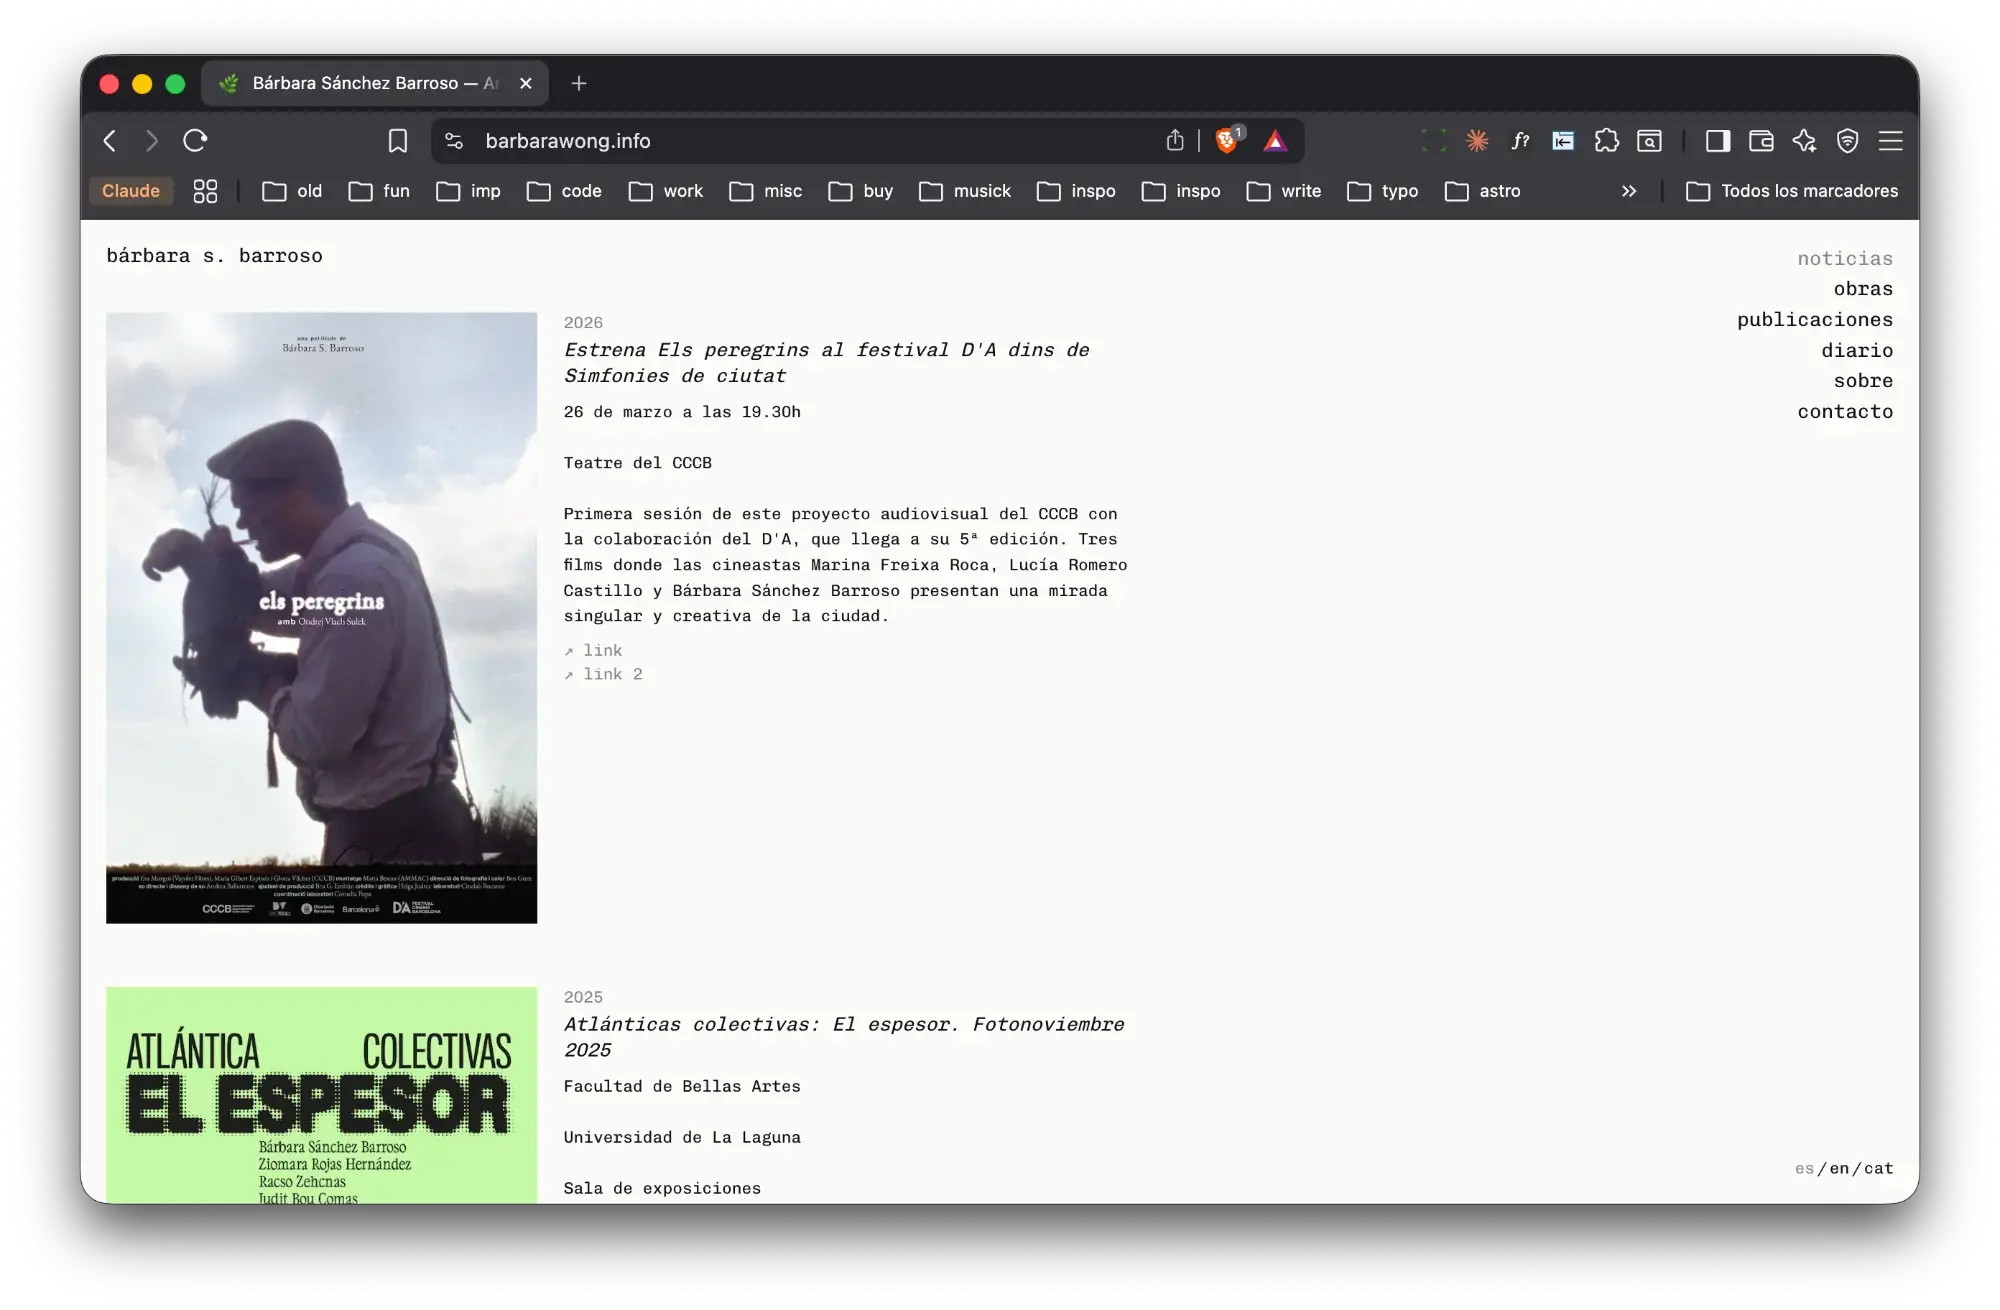Open the Atlánticas colectivas news title
This screenshot has height=1310, width=2000.
point(844,1037)
